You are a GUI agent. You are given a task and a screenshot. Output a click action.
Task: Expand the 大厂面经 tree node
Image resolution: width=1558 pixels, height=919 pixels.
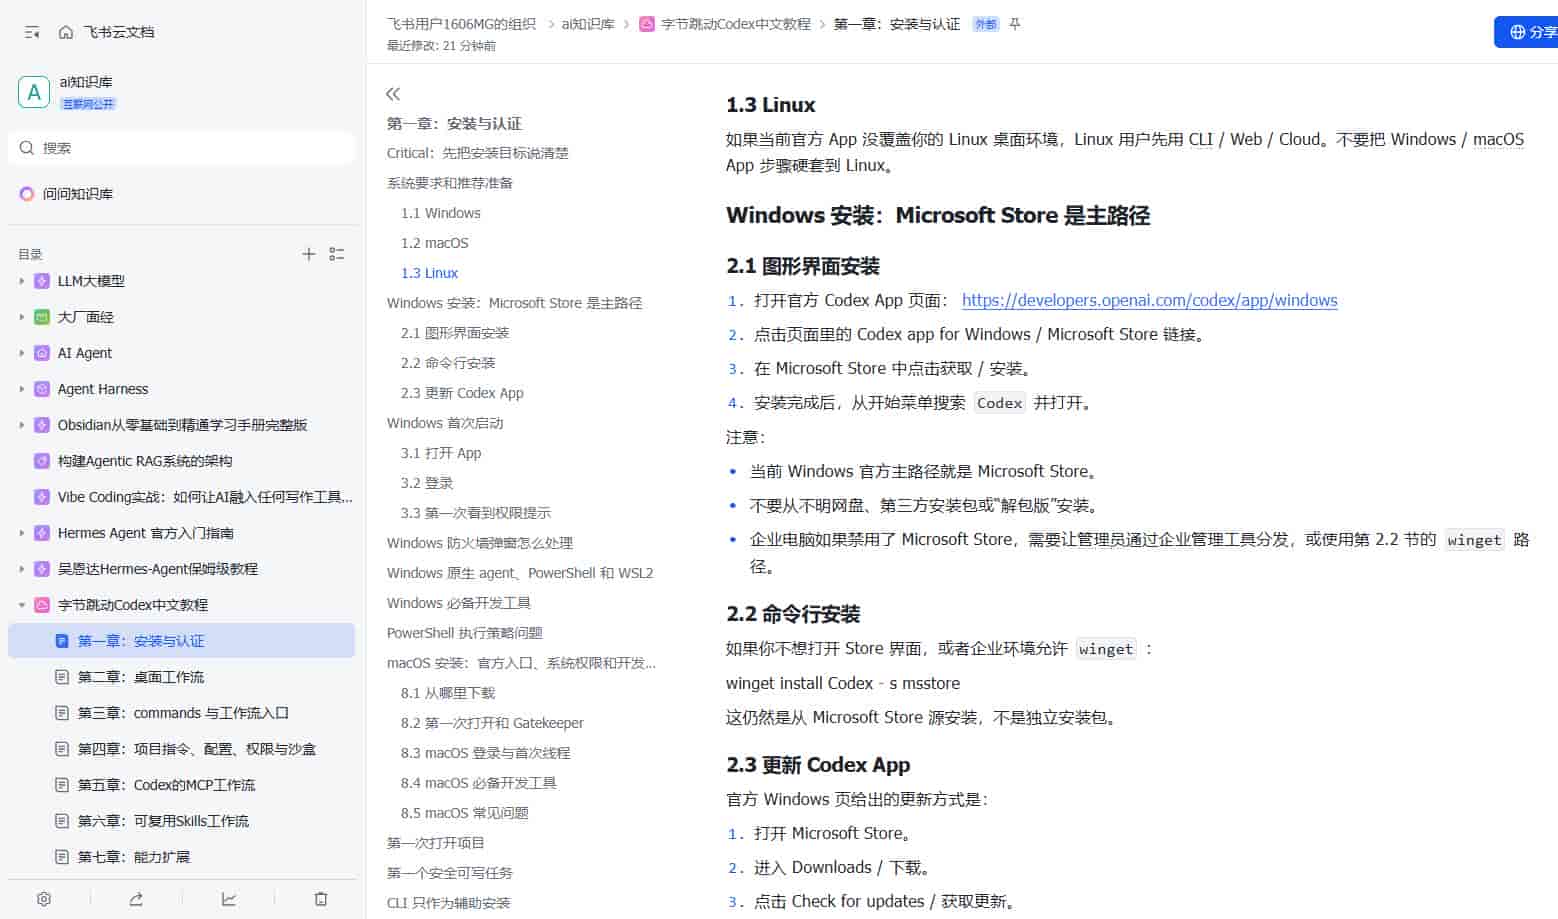[22, 317]
